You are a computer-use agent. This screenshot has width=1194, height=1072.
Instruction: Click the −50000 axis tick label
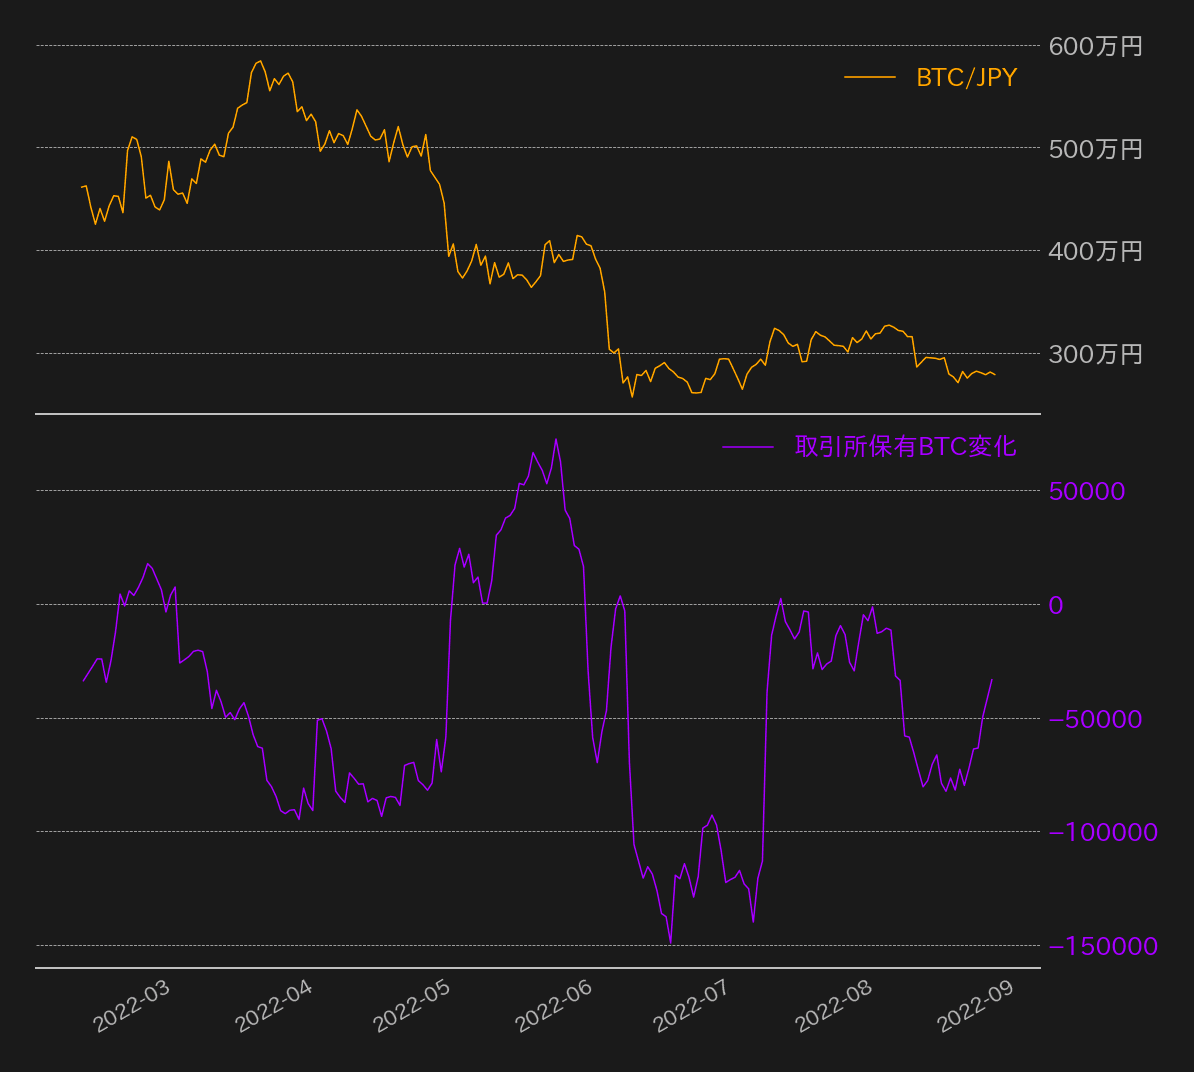pos(1095,719)
